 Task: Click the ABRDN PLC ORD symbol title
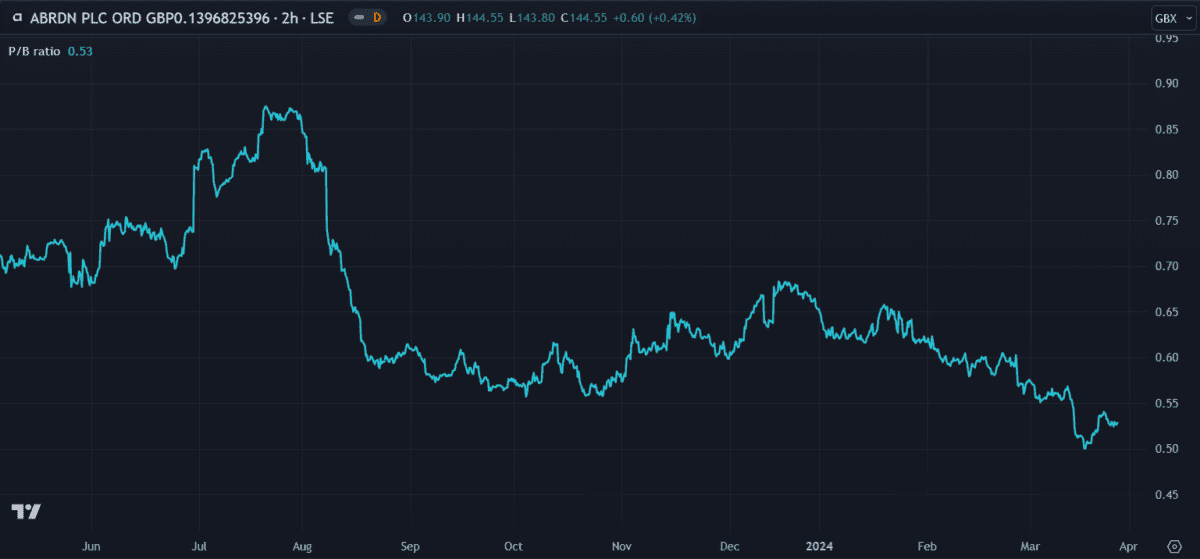click(x=146, y=18)
